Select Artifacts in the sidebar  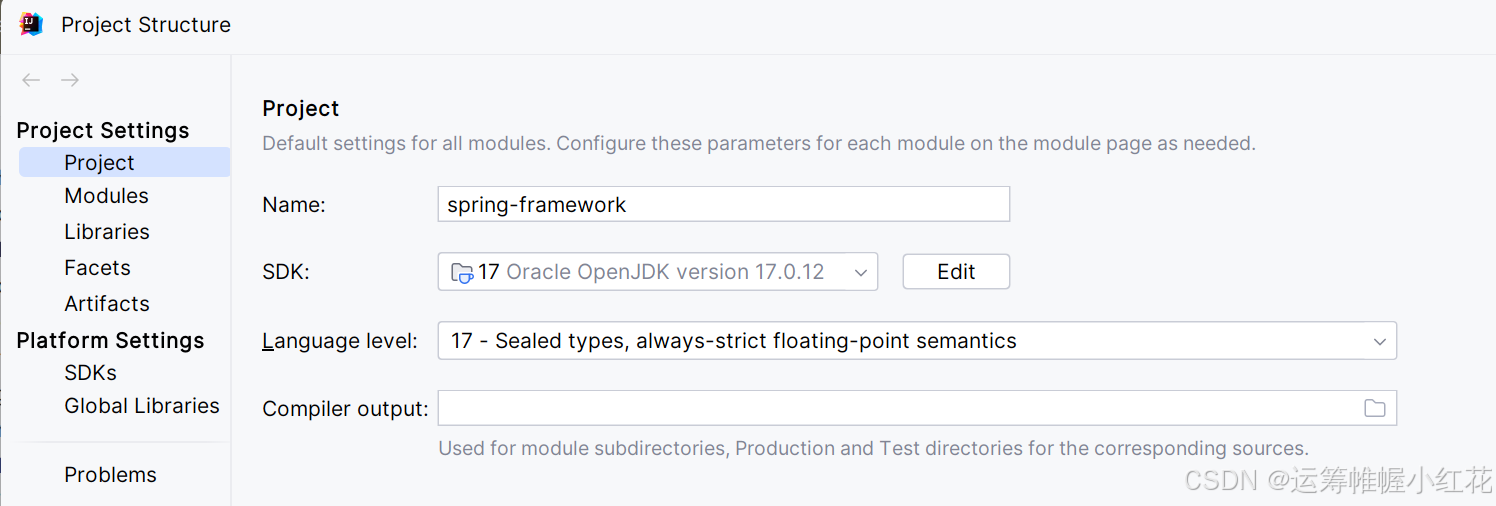pyautogui.click(x=106, y=304)
